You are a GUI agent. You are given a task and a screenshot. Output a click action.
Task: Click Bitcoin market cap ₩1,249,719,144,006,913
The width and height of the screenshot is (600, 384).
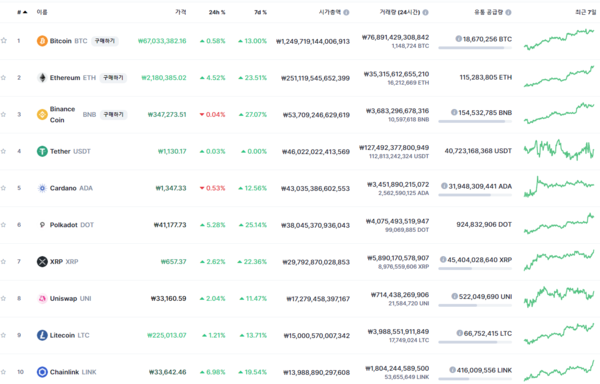[313, 41]
